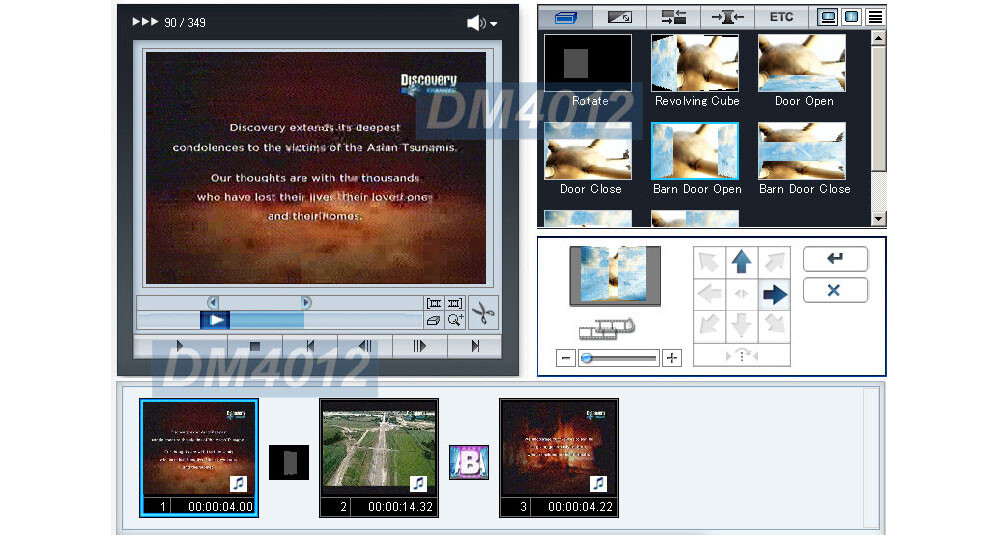This screenshot has width=1000, height=535.
Task: Click the video preview showing Discovery condolences
Action: [x=316, y=168]
